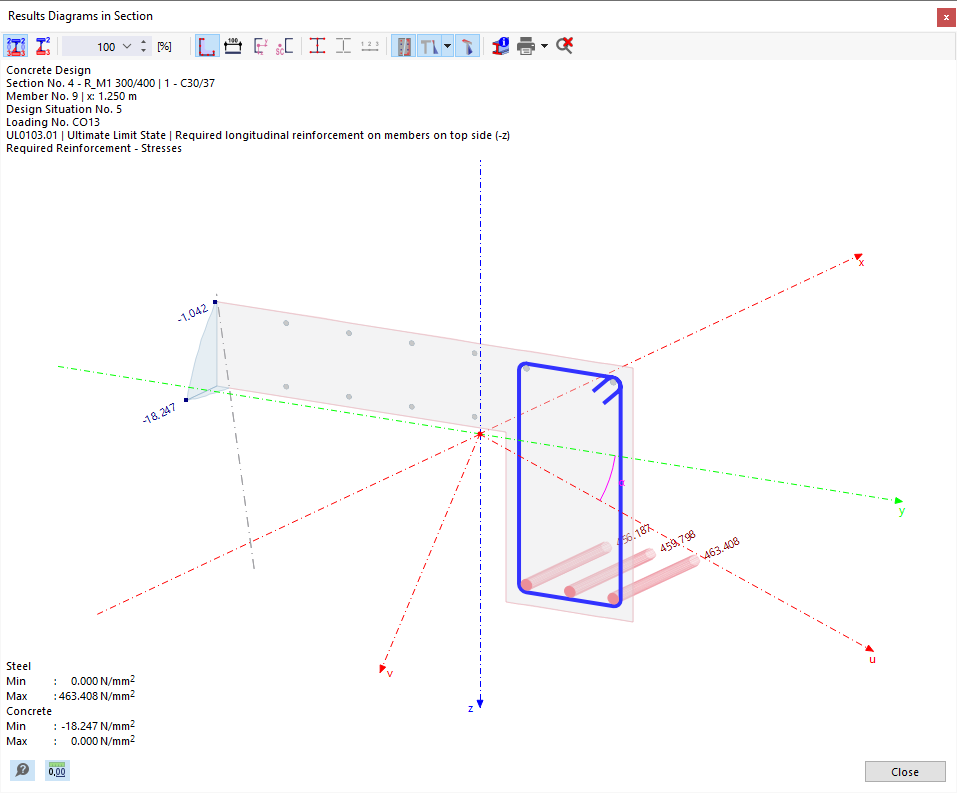
Task: Click the rightmost red rebar at 463.408
Action: pos(656,580)
